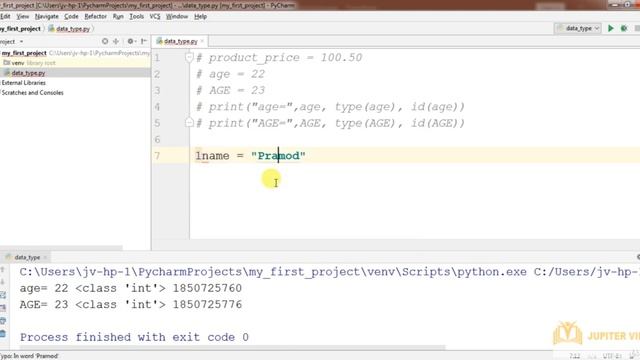Open the Help menu
Viewport: 640px width, 360px height.
pos(200,16)
